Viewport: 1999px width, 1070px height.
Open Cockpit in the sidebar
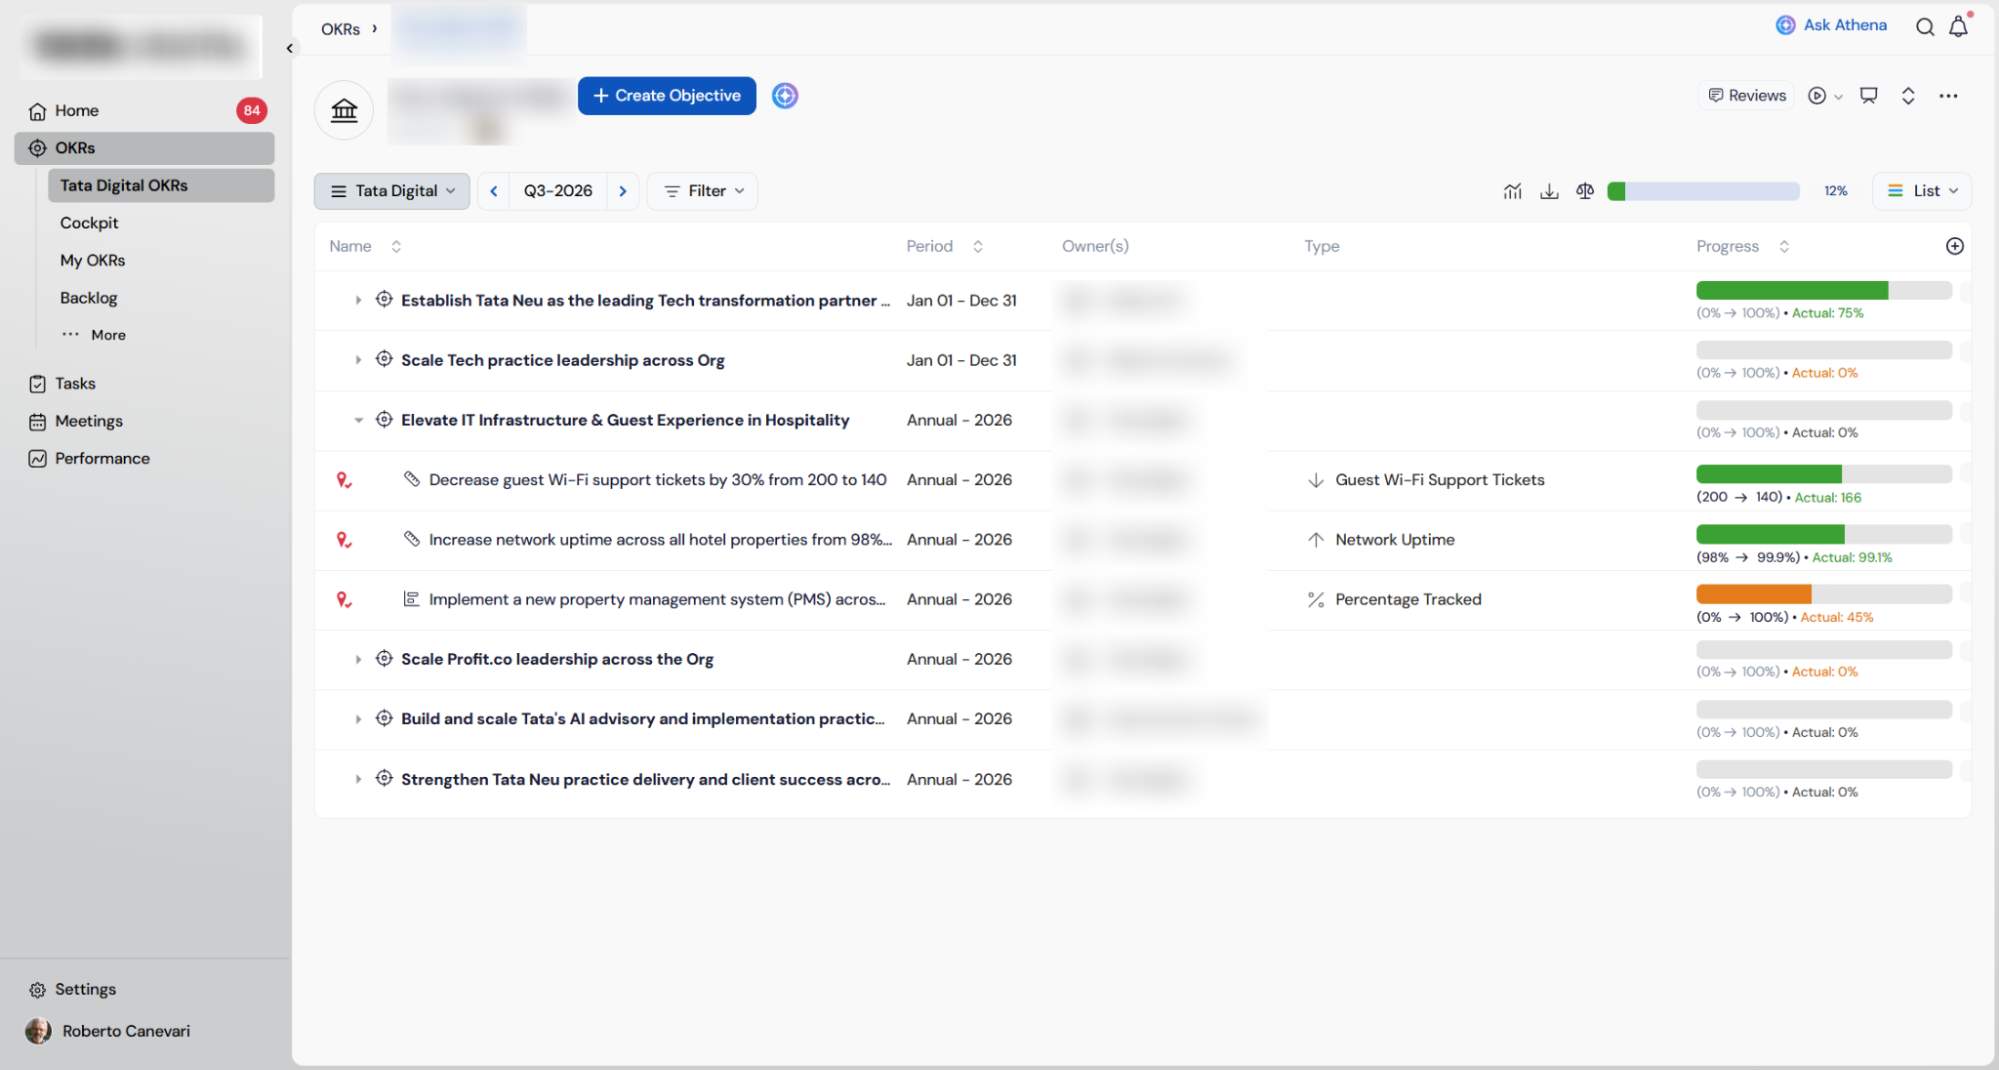[89, 223]
